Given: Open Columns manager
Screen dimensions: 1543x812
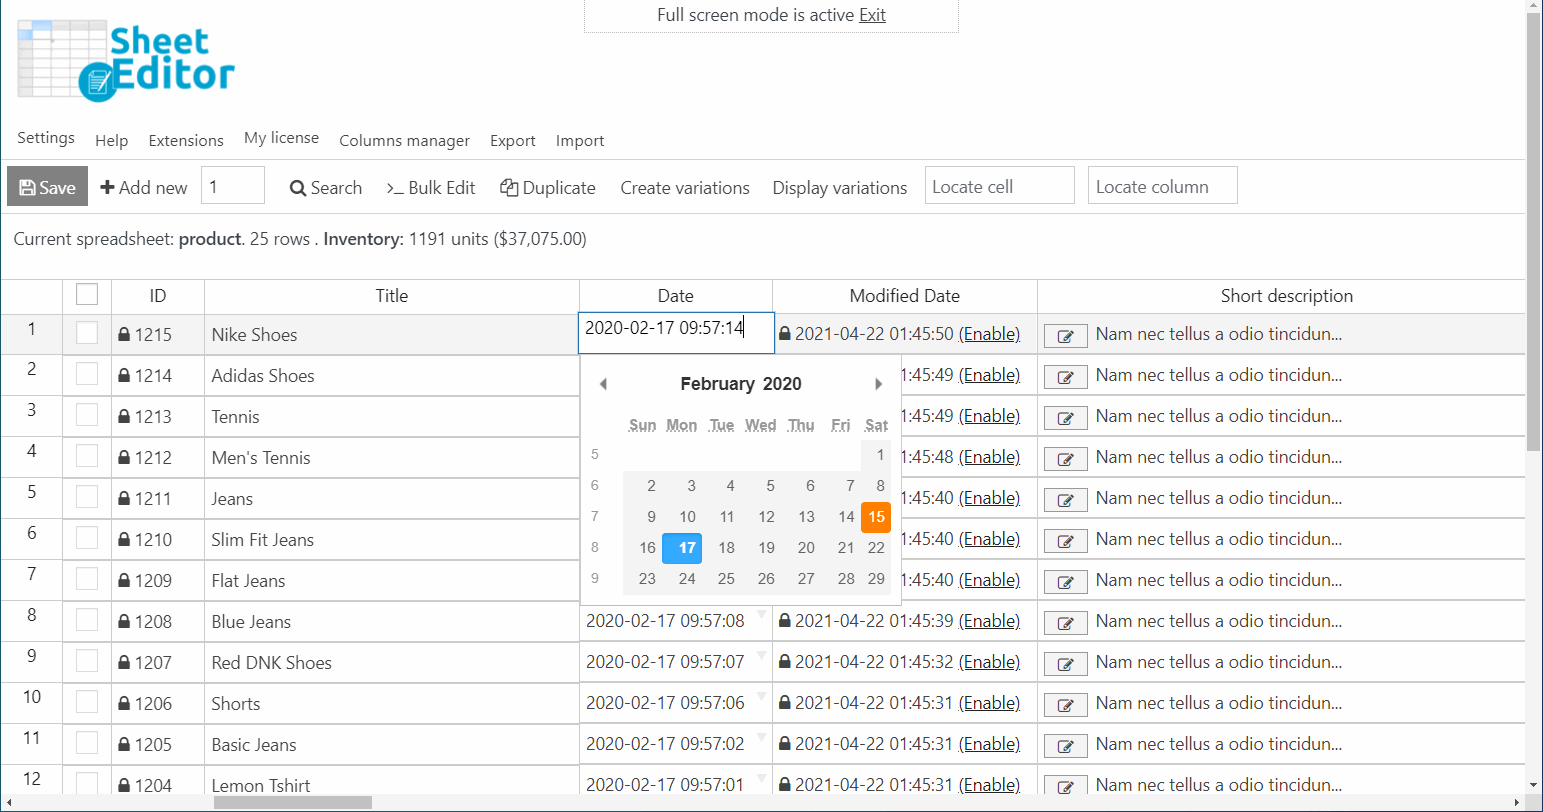Looking at the screenshot, I should click(404, 141).
